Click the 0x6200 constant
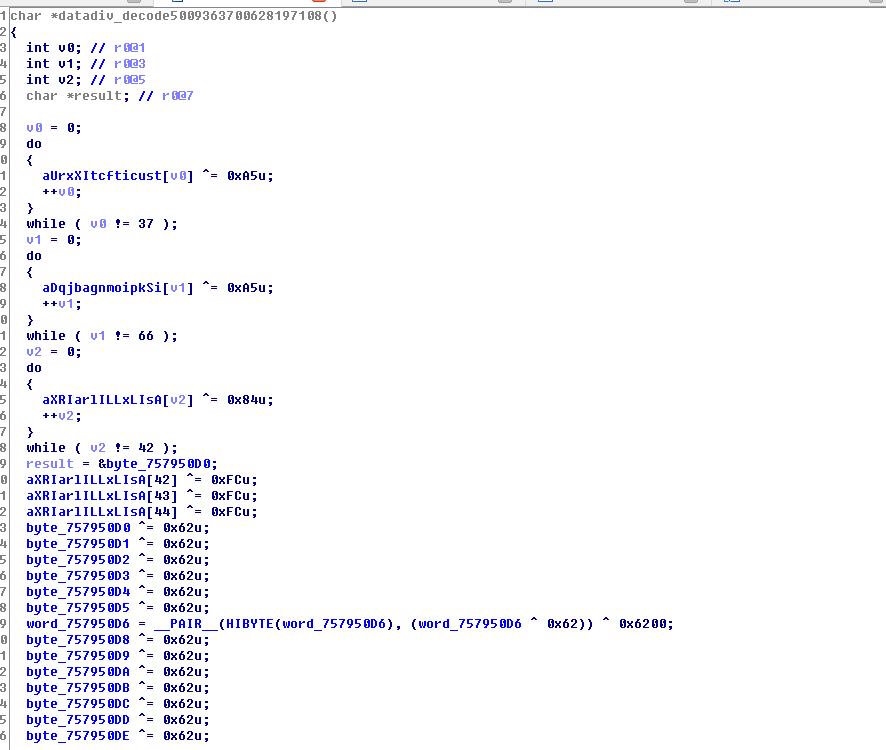The height and width of the screenshot is (750, 886). pyautogui.click(x=642, y=623)
